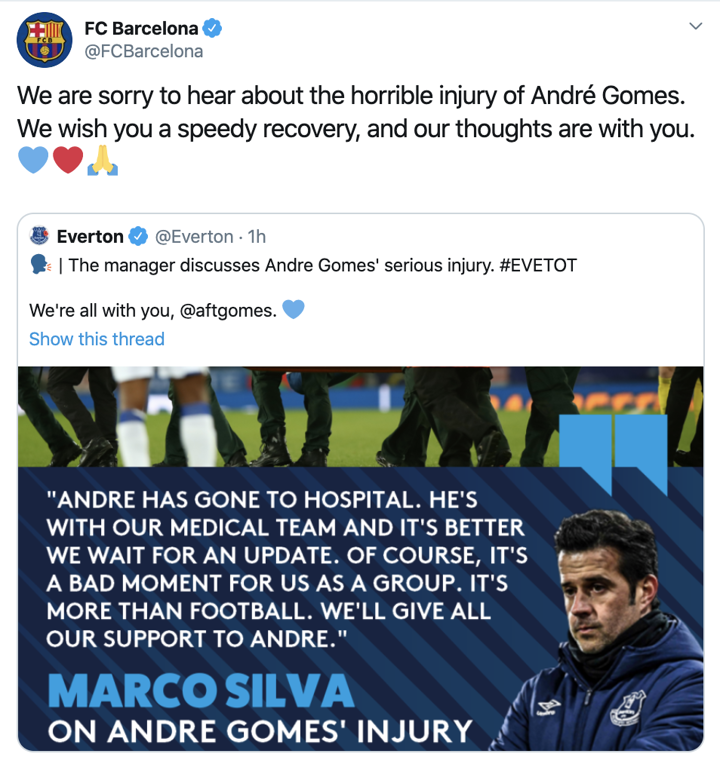This screenshot has width=720, height=757.
Task: Open the FC Barcelona profile name
Action: 141,28
